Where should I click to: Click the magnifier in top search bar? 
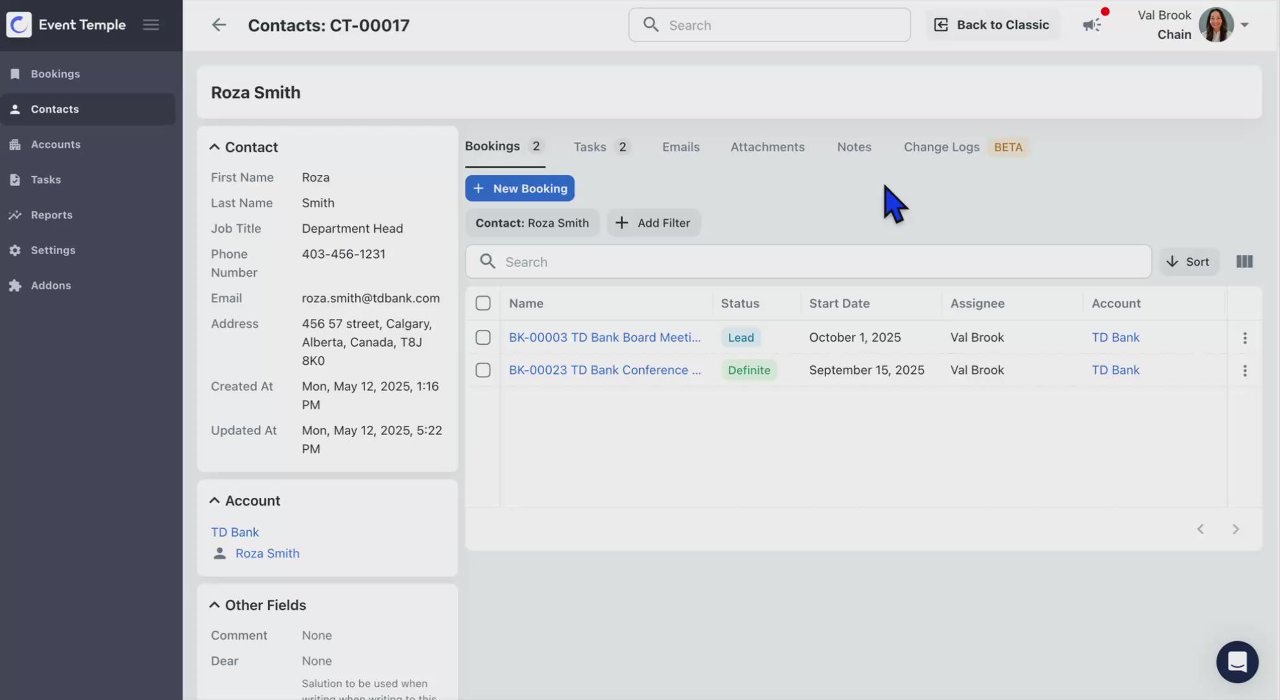click(651, 25)
